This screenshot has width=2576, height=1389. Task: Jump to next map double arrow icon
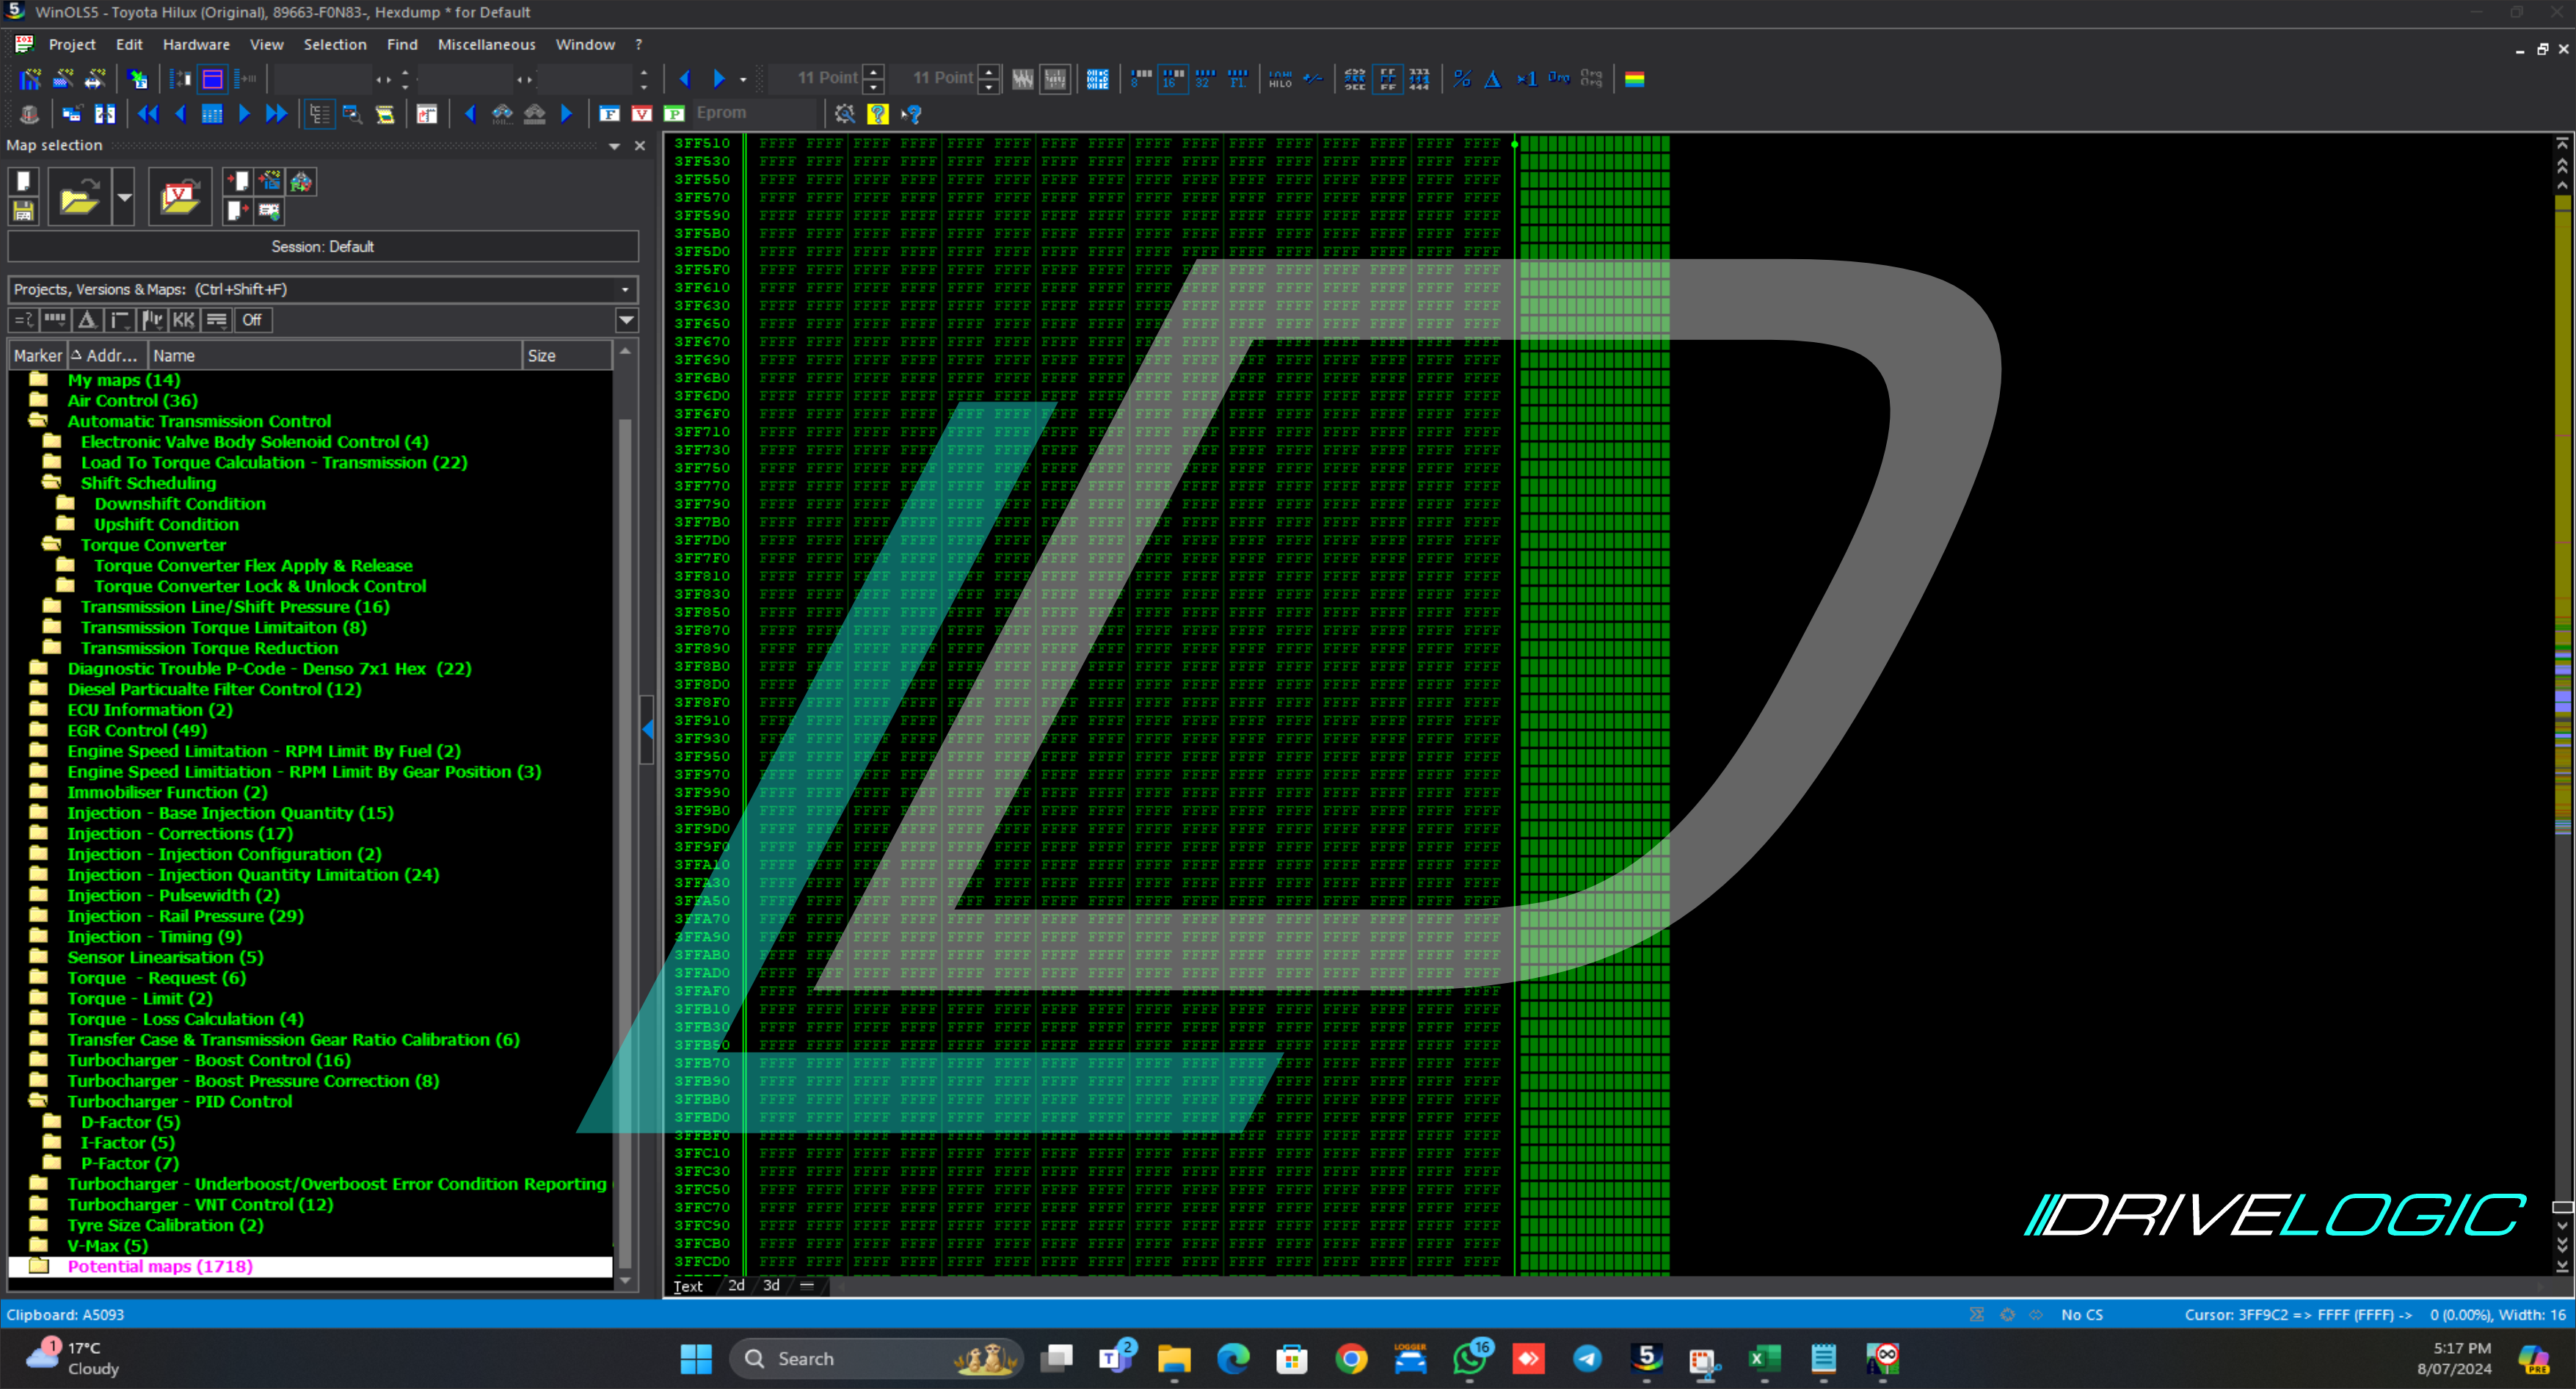[x=277, y=114]
